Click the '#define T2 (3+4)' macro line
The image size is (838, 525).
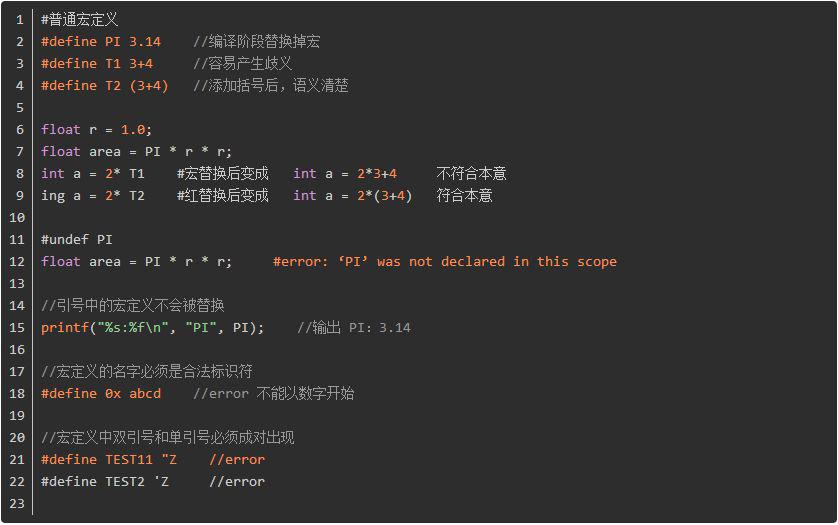pos(105,86)
